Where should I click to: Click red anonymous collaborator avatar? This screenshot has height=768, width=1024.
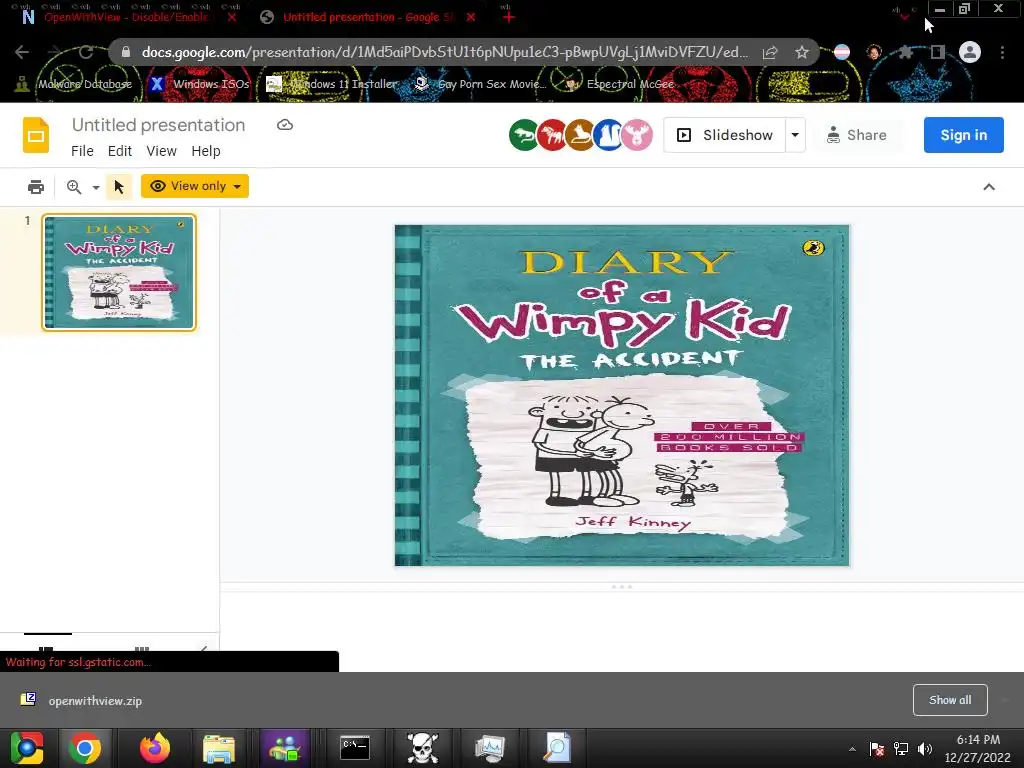point(552,135)
